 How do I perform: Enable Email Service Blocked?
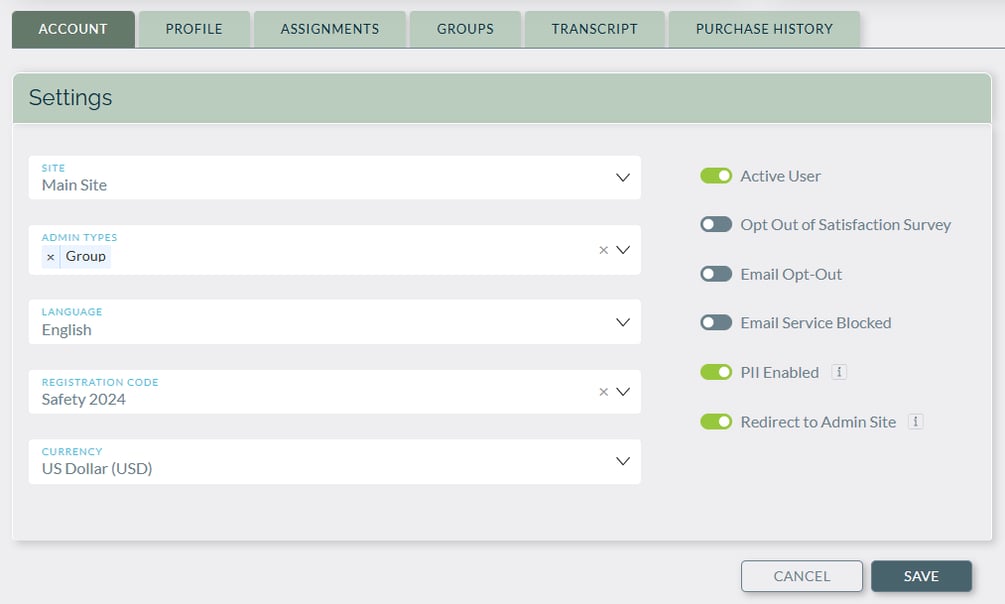[x=716, y=322]
